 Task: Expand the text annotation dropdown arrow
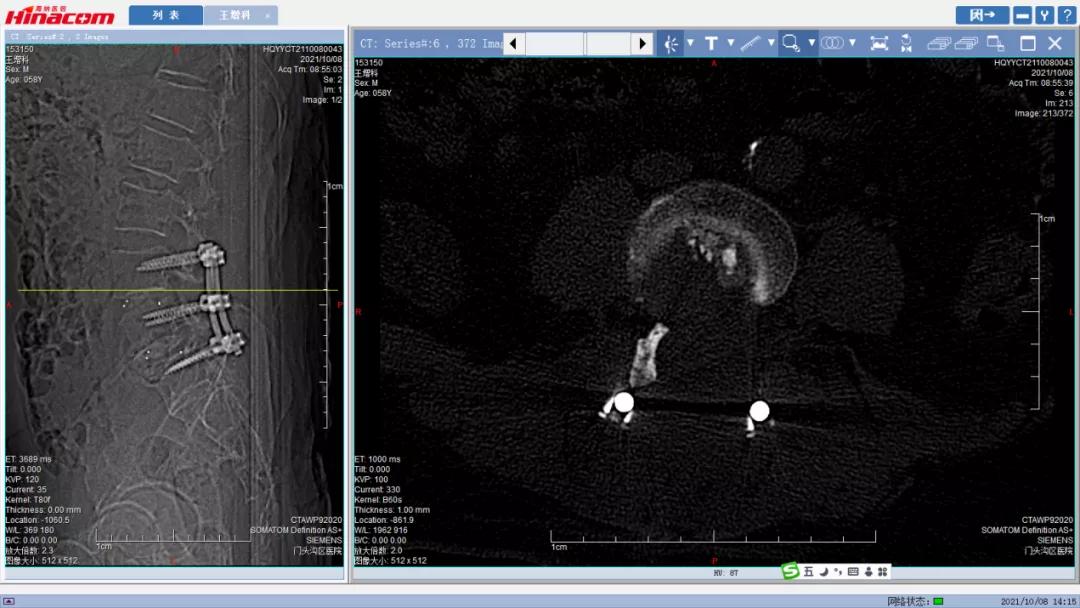click(x=731, y=43)
